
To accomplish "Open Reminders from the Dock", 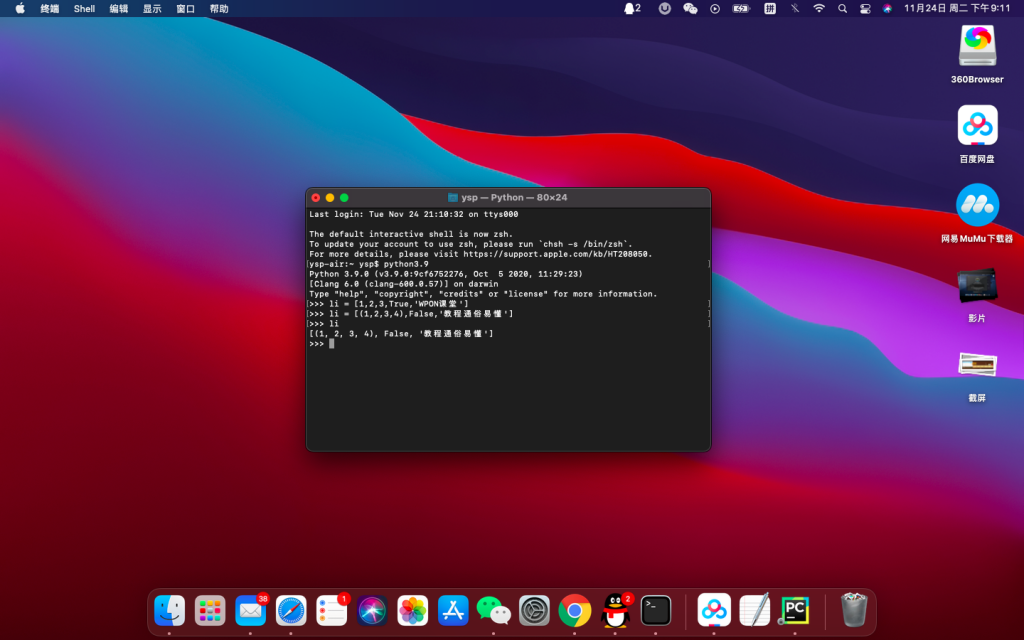I will click(332, 611).
